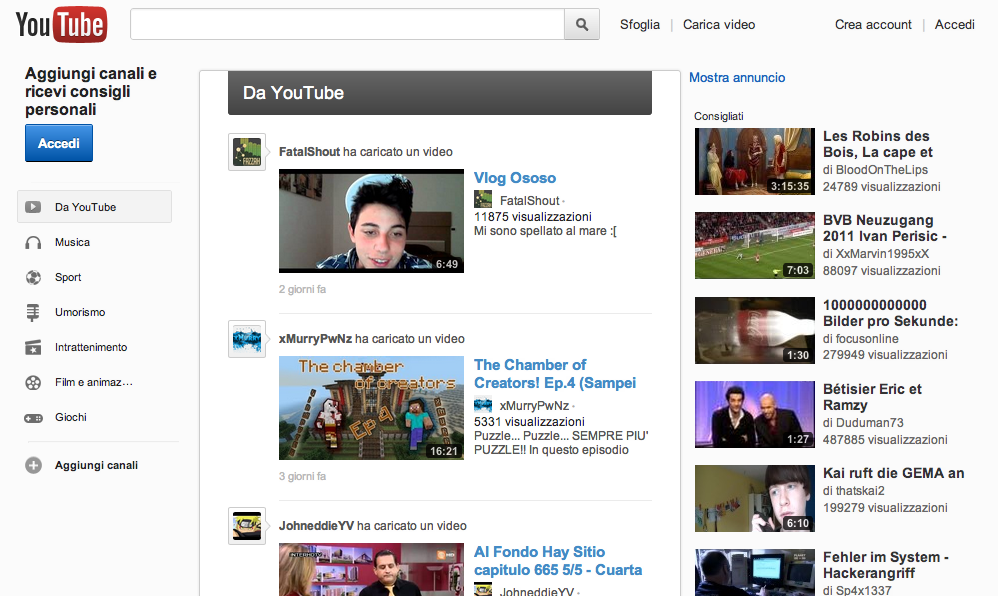Screen dimensions: 998x596
Task: Open xMurryPwNz channel name in feed header
Action: pyautogui.click(x=315, y=339)
